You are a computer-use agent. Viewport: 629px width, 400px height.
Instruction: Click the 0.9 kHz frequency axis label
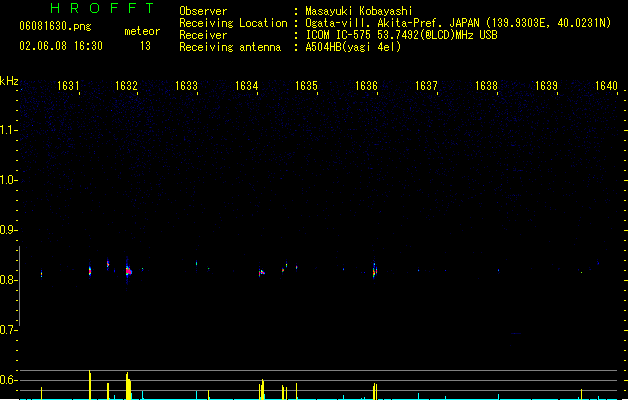point(8,230)
